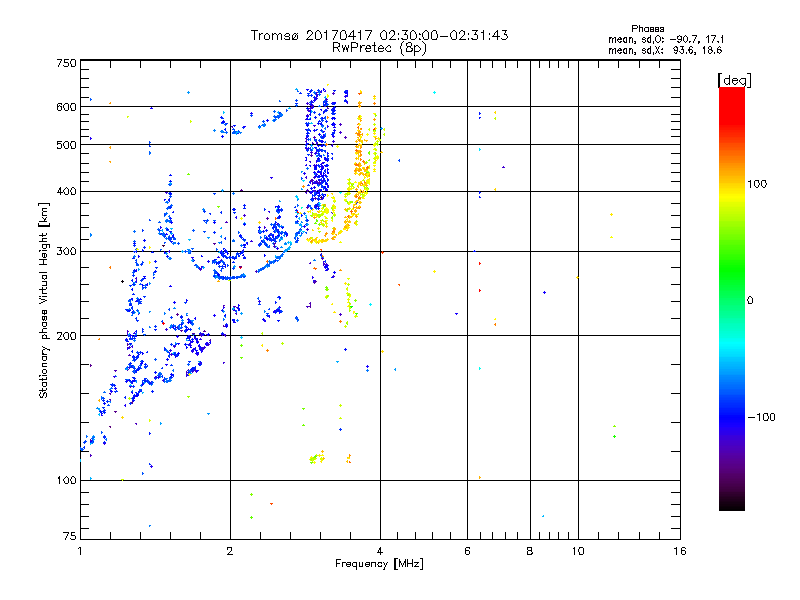Click the colorbar tick label '100'
This screenshot has width=800, height=600.
pos(757,184)
